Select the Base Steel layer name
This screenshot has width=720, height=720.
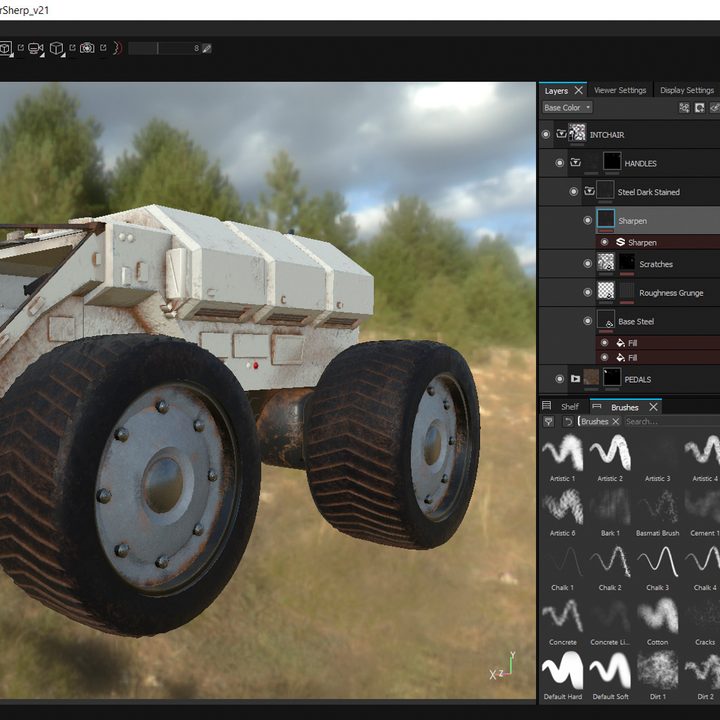636,321
